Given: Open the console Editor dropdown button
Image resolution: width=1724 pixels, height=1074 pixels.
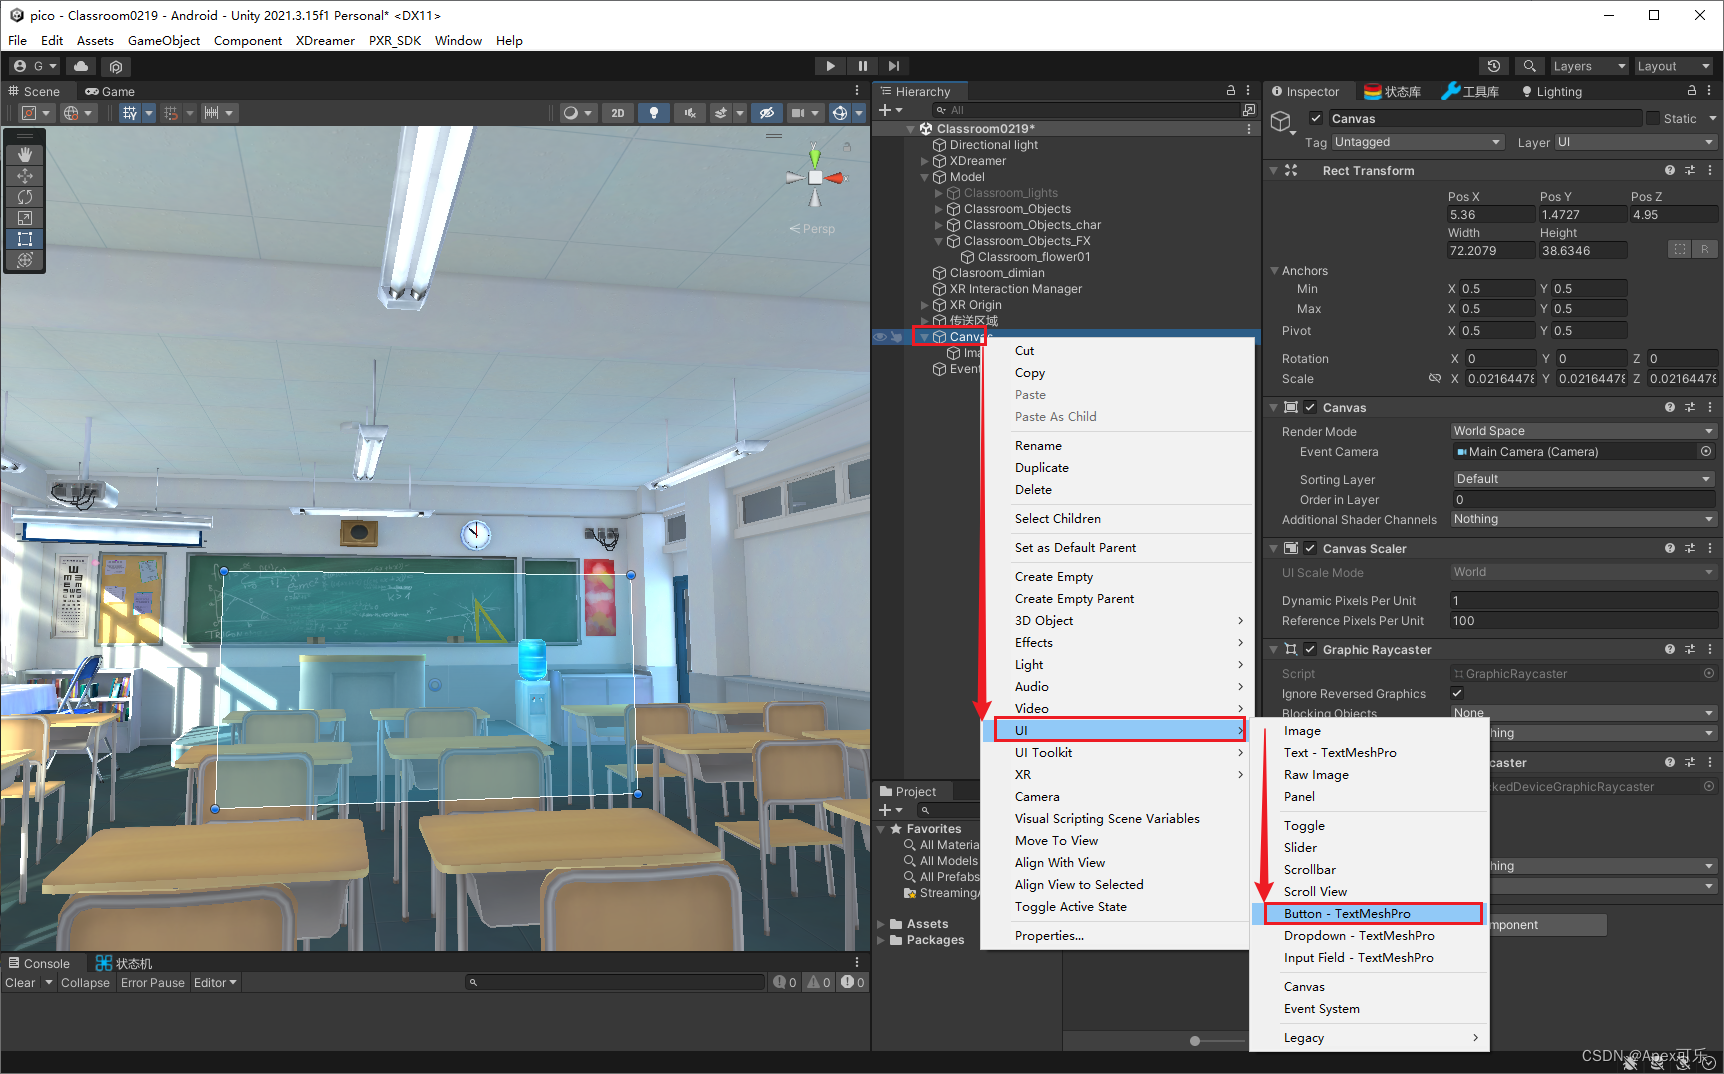Looking at the screenshot, I should (215, 983).
